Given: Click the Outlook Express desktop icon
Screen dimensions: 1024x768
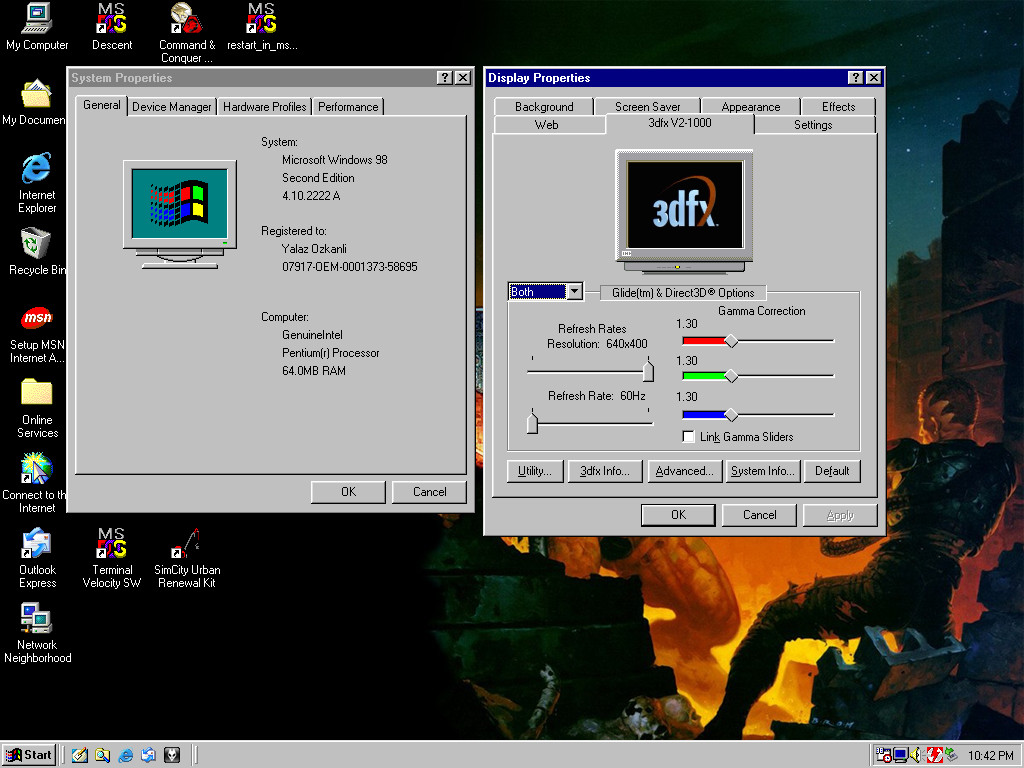Looking at the screenshot, I should [37, 545].
